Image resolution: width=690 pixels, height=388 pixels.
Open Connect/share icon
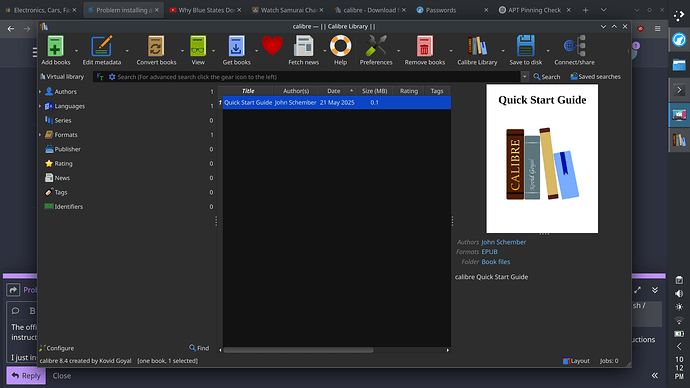point(574,46)
